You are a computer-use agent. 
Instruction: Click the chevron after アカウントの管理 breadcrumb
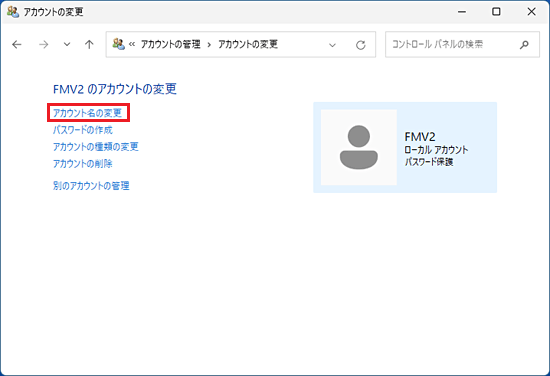[x=209, y=45]
